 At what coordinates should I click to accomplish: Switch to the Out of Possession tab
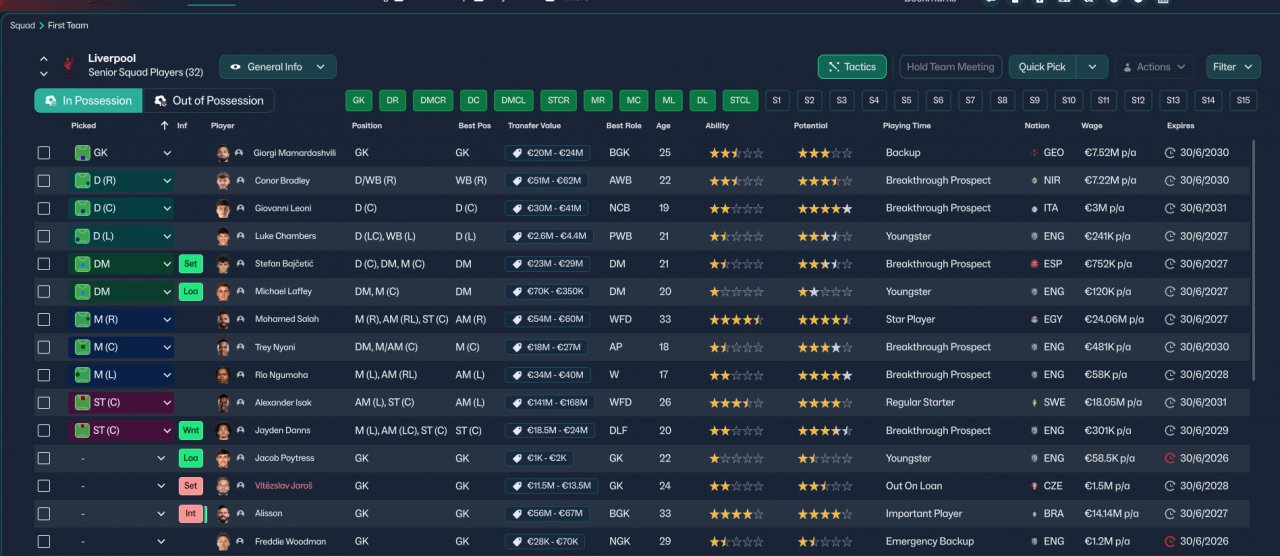coord(208,101)
